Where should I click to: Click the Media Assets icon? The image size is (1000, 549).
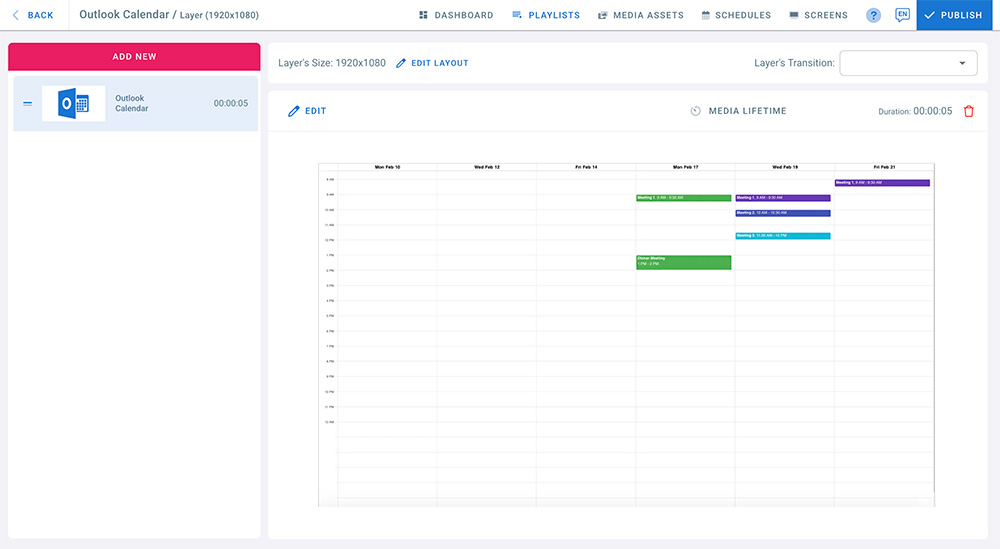pyautogui.click(x=602, y=15)
